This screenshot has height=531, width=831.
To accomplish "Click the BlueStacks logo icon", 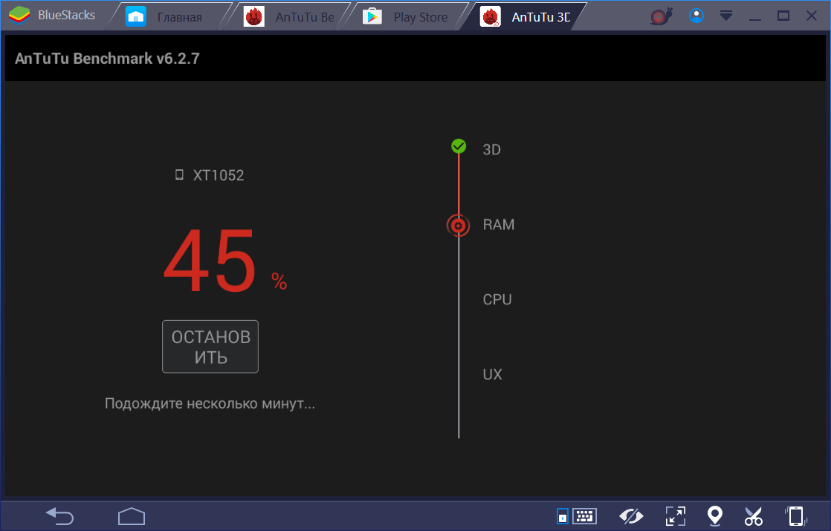I will pos(20,15).
